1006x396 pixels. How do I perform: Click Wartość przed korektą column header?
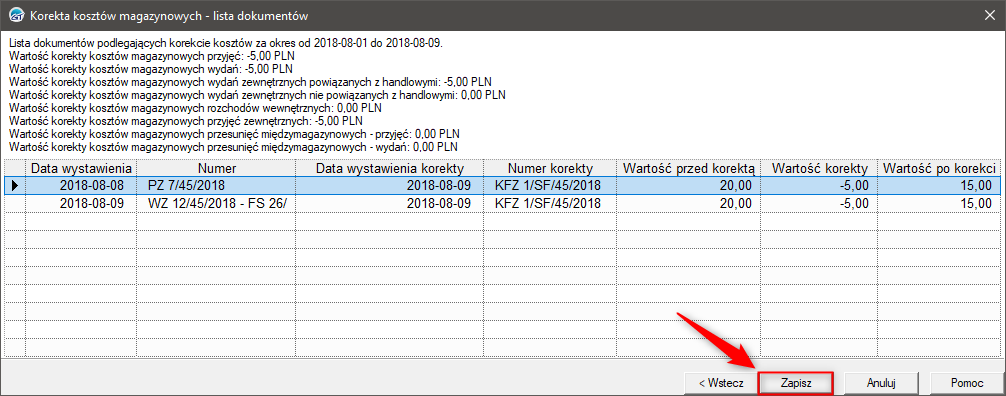tap(688, 168)
